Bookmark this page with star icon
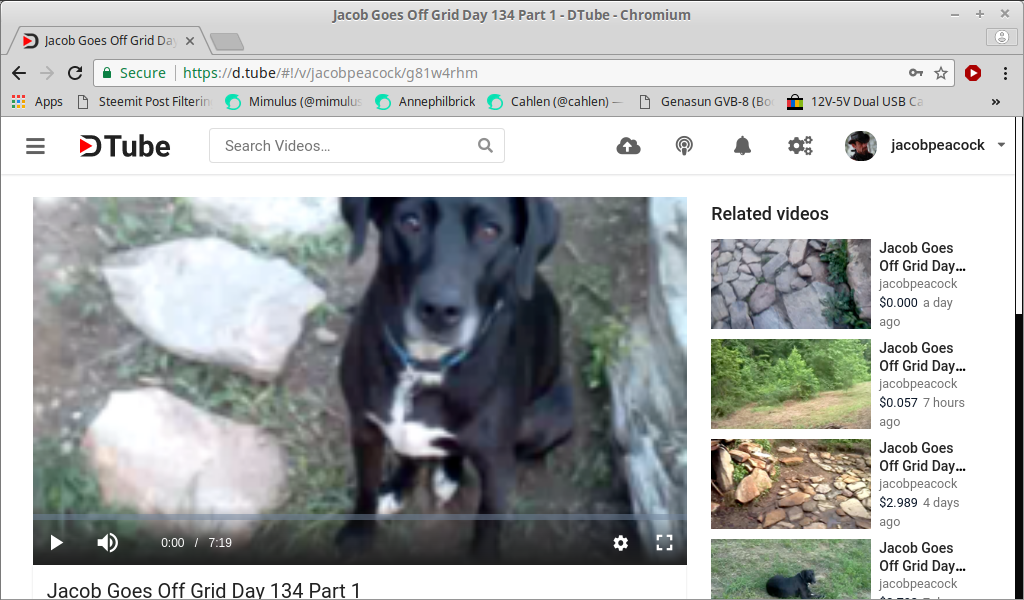1024x600 pixels. coord(940,73)
